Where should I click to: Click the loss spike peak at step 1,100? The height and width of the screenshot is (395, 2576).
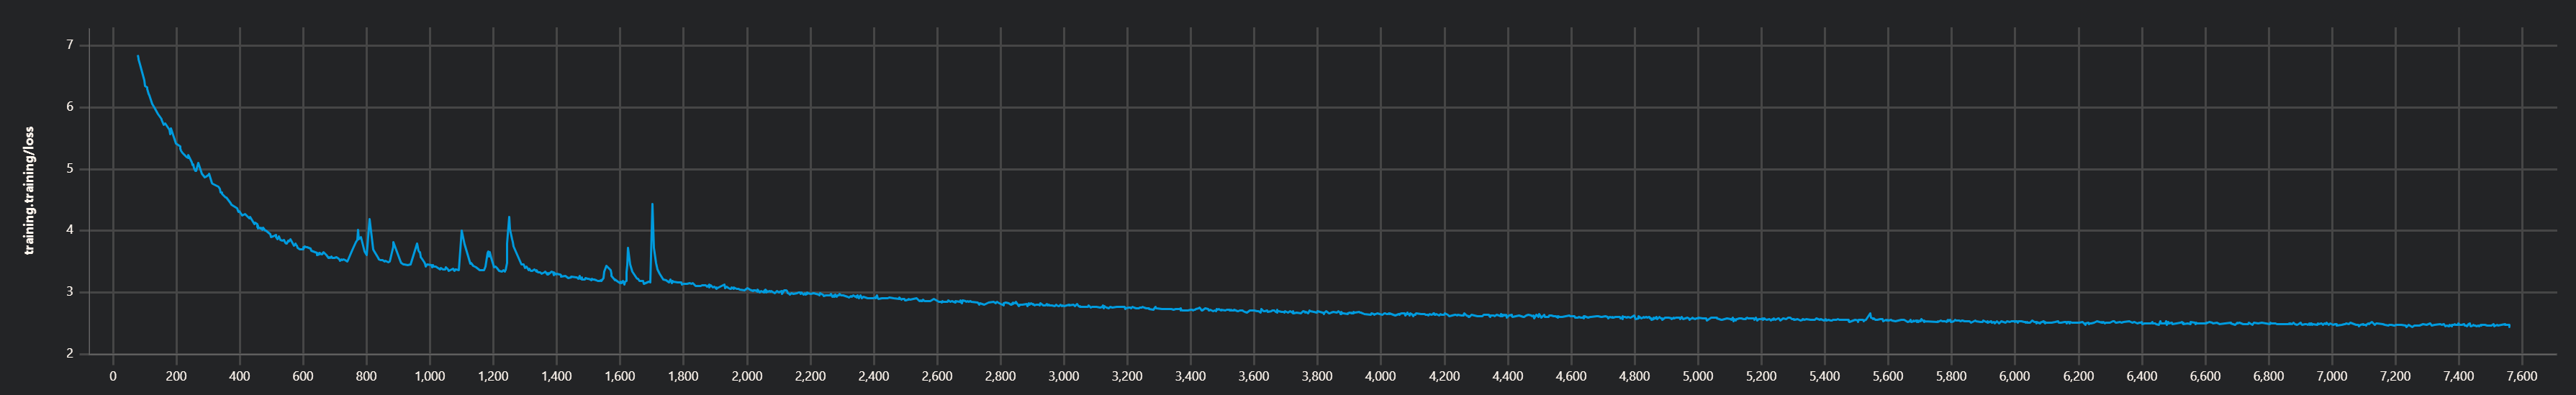click(x=461, y=232)
